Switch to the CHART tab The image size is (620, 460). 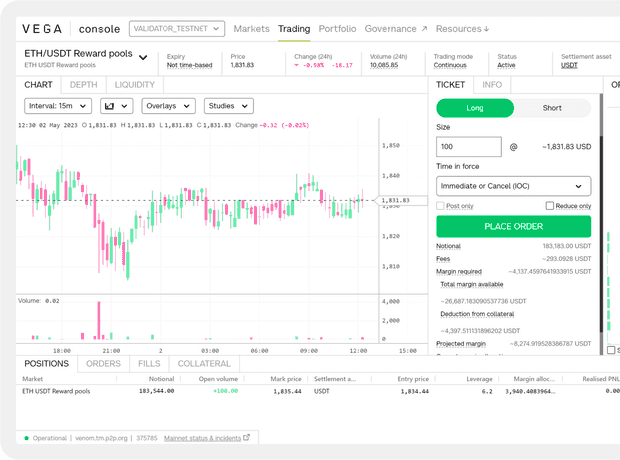coord(38,85)
